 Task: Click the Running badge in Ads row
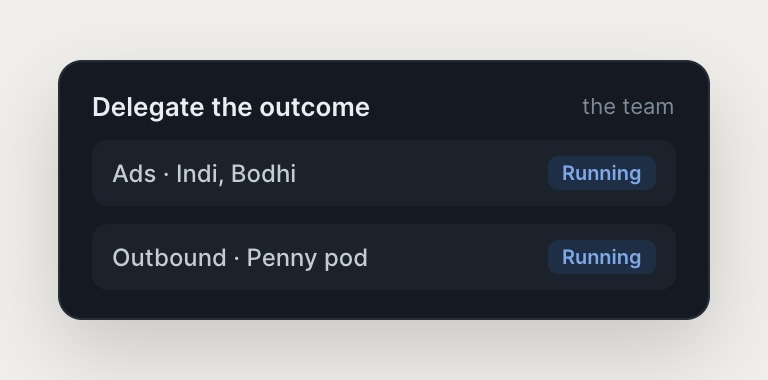pyautogui.click(x=601, y=173)
